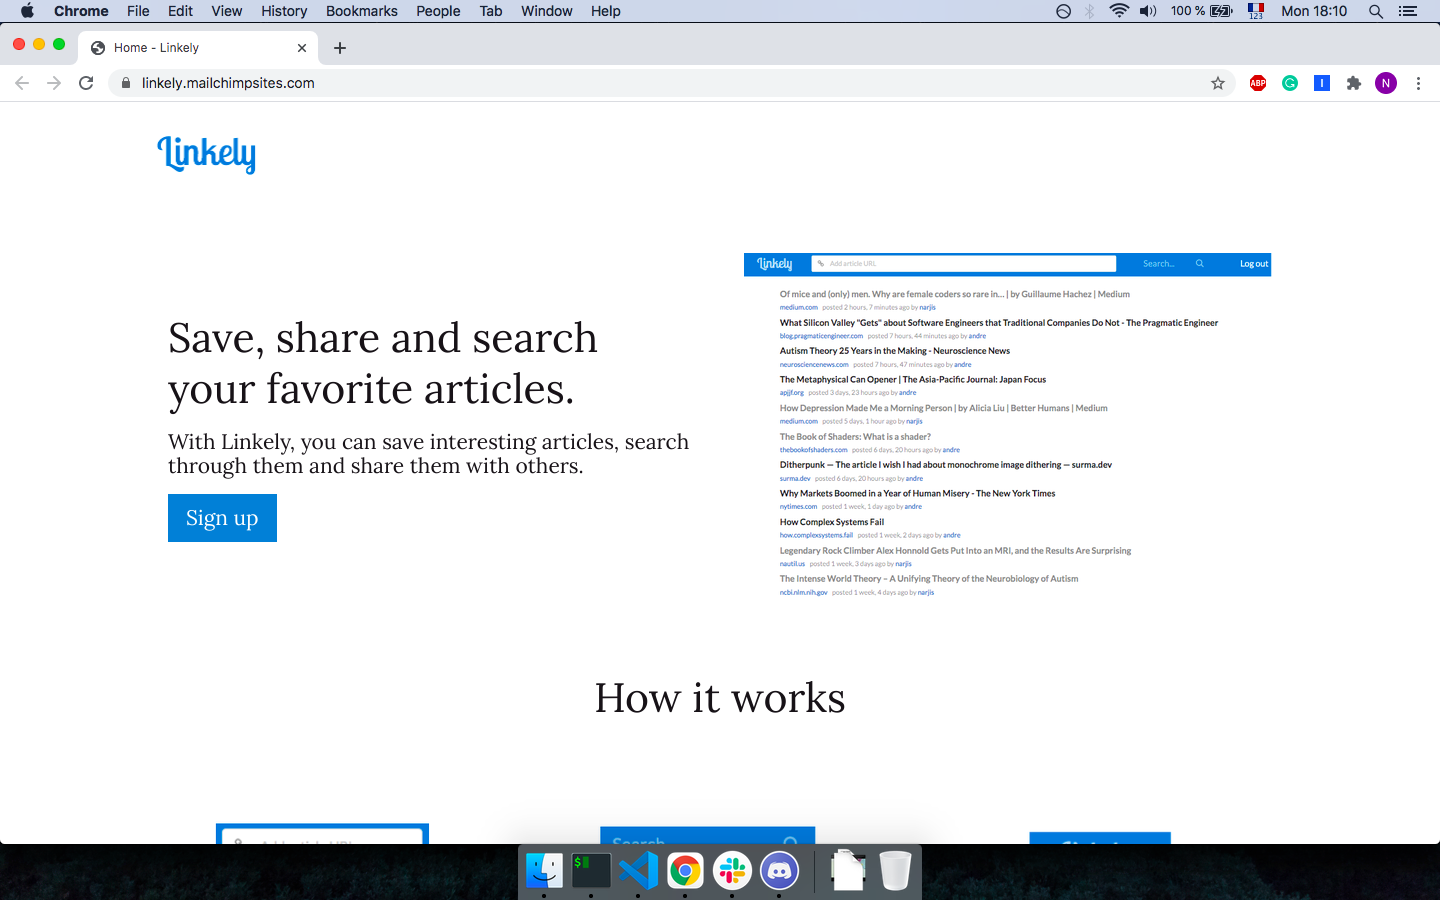The width and height of the screenshot is (1440, 900).
Task: Go forward in browser history
Action: (x=54, y=83)
